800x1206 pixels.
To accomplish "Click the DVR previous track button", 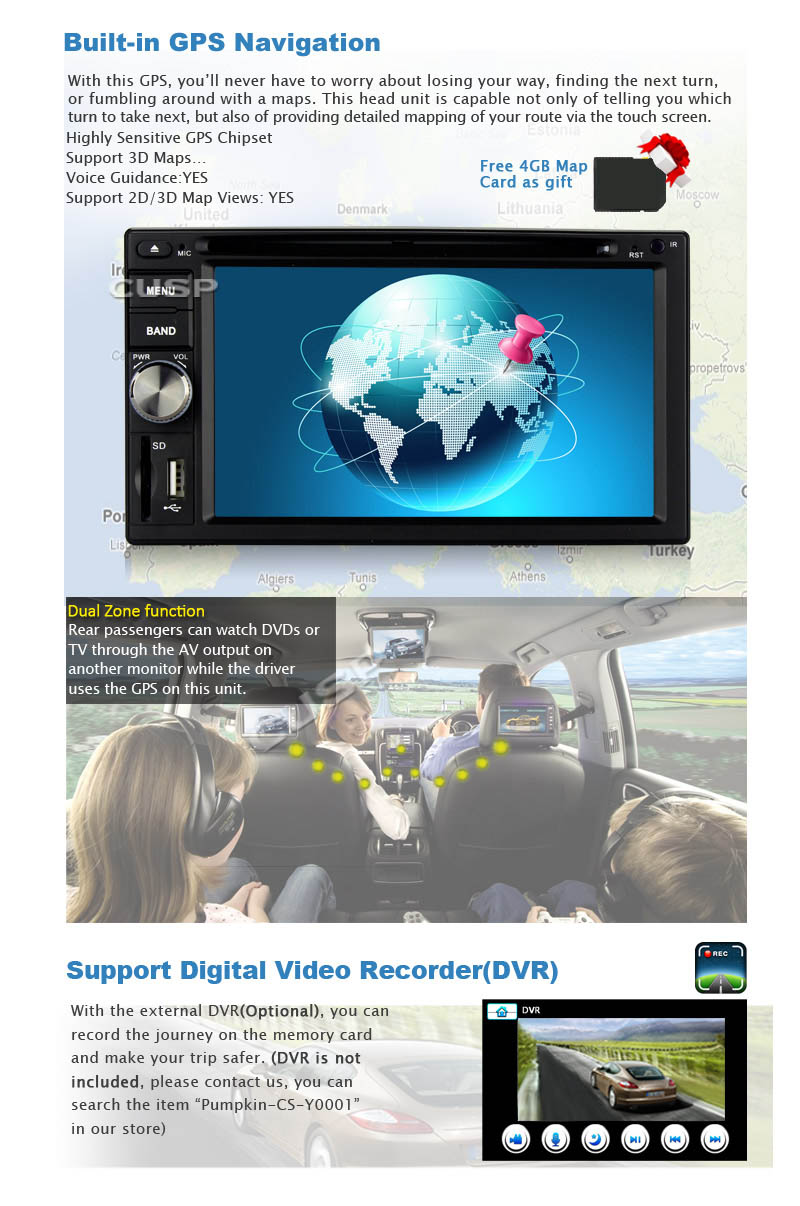I will point(675,1138).
